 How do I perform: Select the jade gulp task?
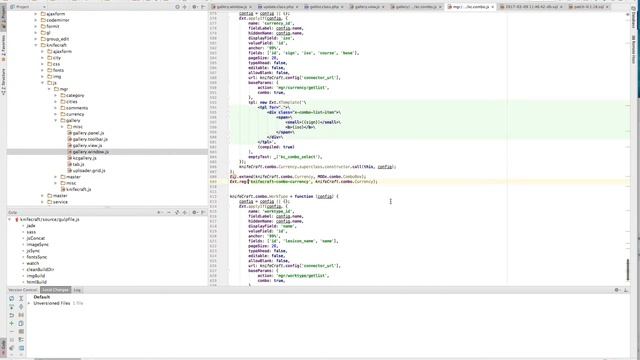coord(31,226)
